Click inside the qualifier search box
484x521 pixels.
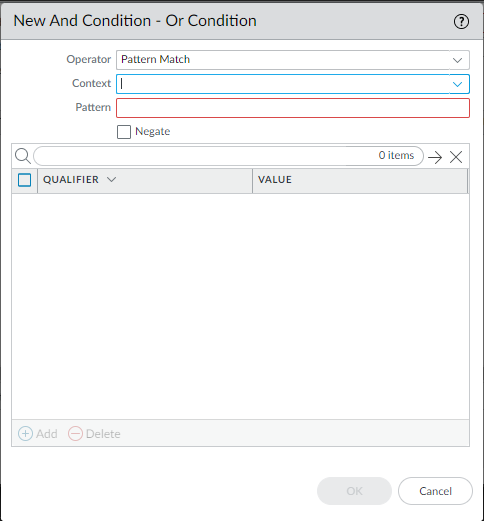207,156
